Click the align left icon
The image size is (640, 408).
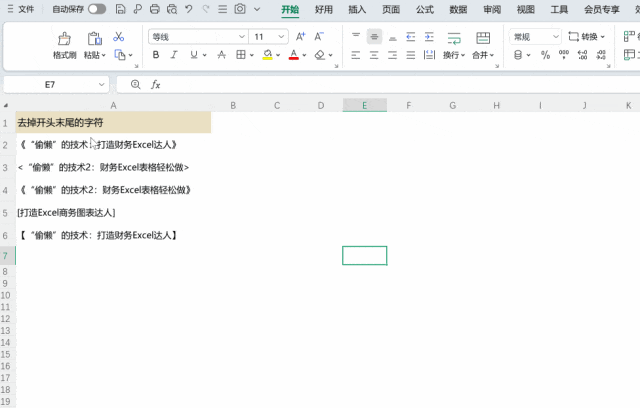click(356, 55)
